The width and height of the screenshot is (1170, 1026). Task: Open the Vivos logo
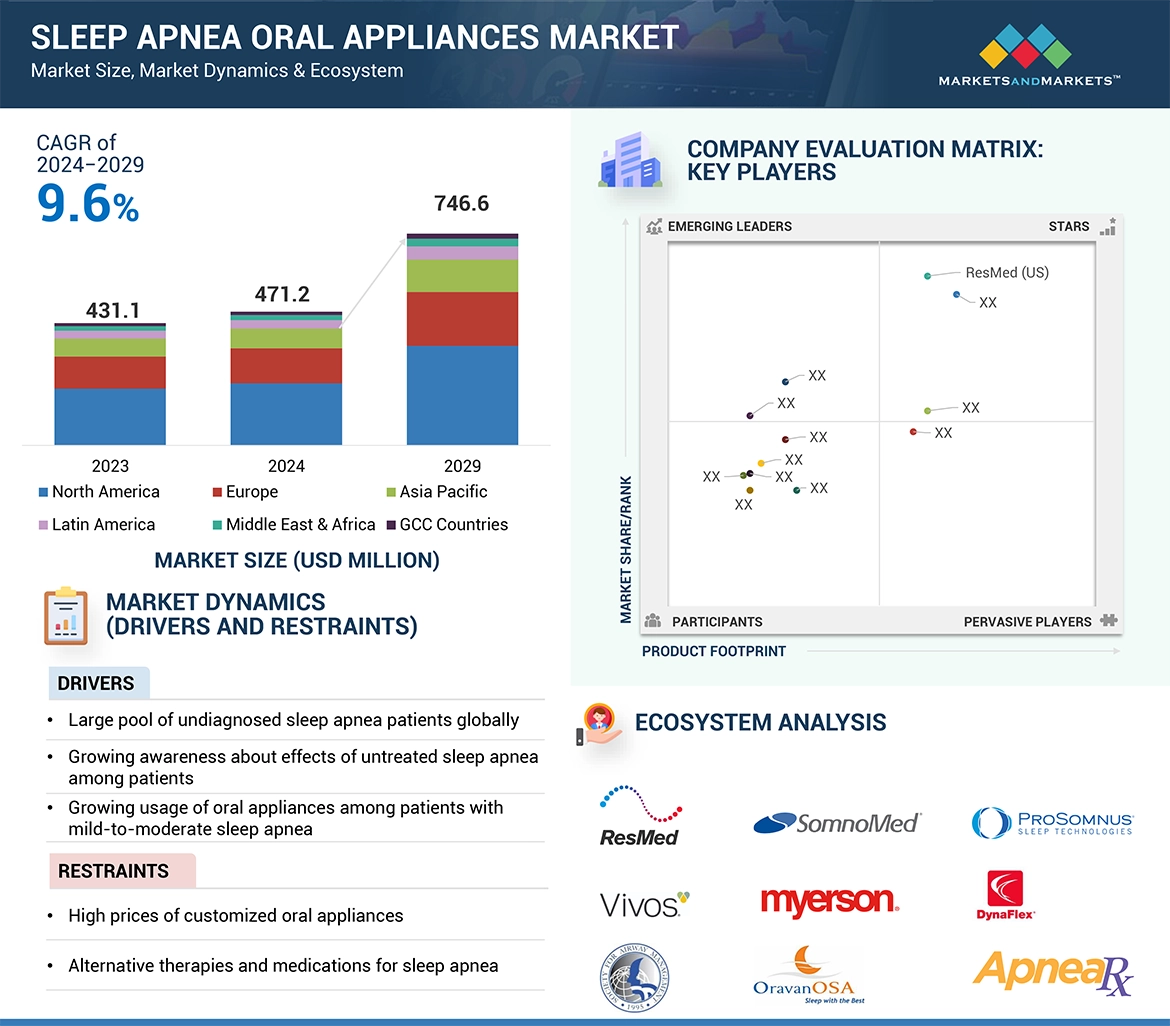point(645,904)
